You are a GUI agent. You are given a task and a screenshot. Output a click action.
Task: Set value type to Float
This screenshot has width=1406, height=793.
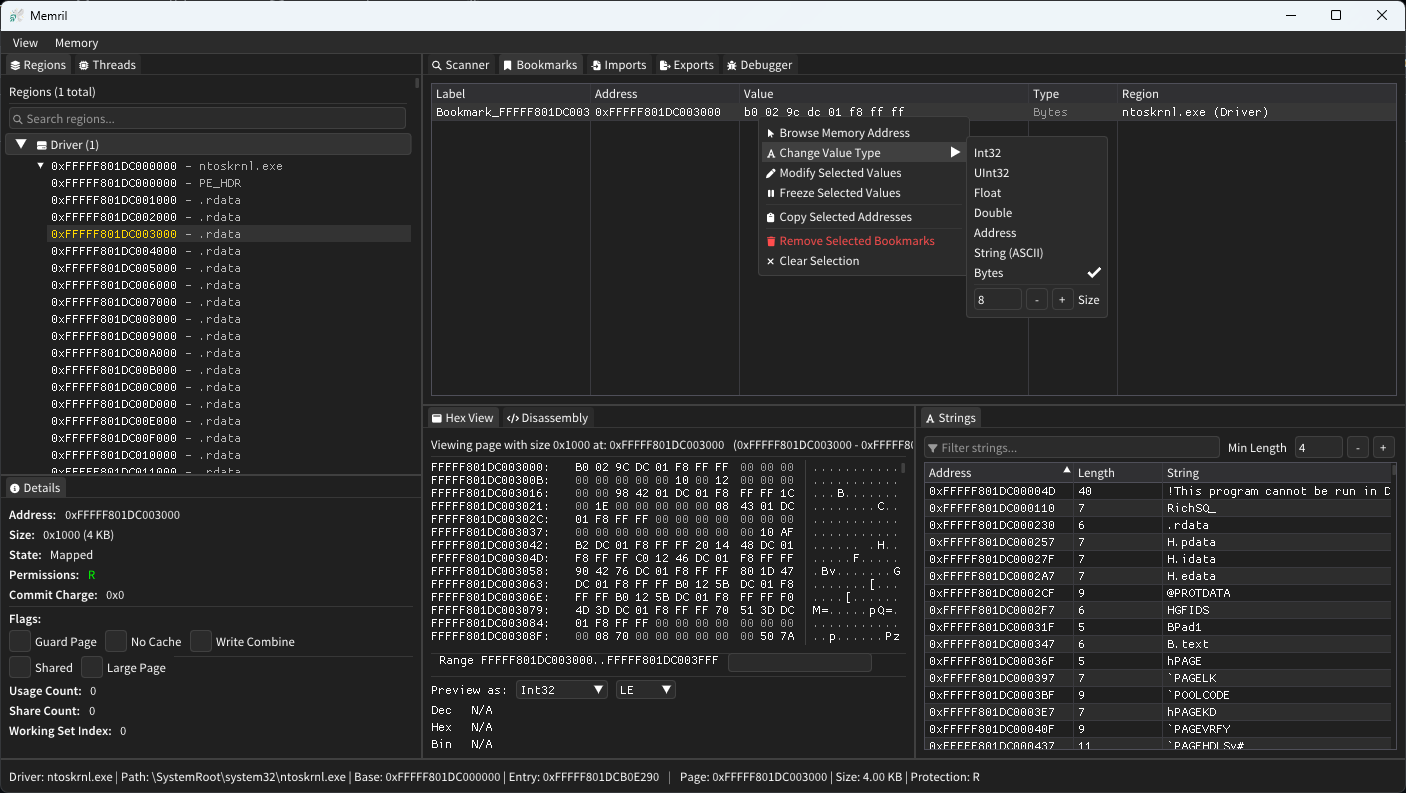click(1037, 193)
